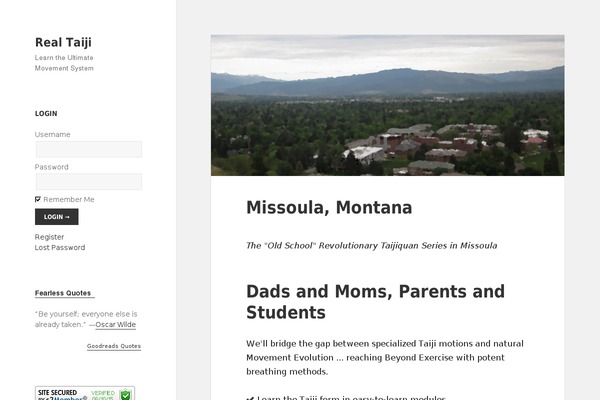The image size is (600, 400).
Task: Open the Oscar Wilde author link
Action: [x=116, y=325]
